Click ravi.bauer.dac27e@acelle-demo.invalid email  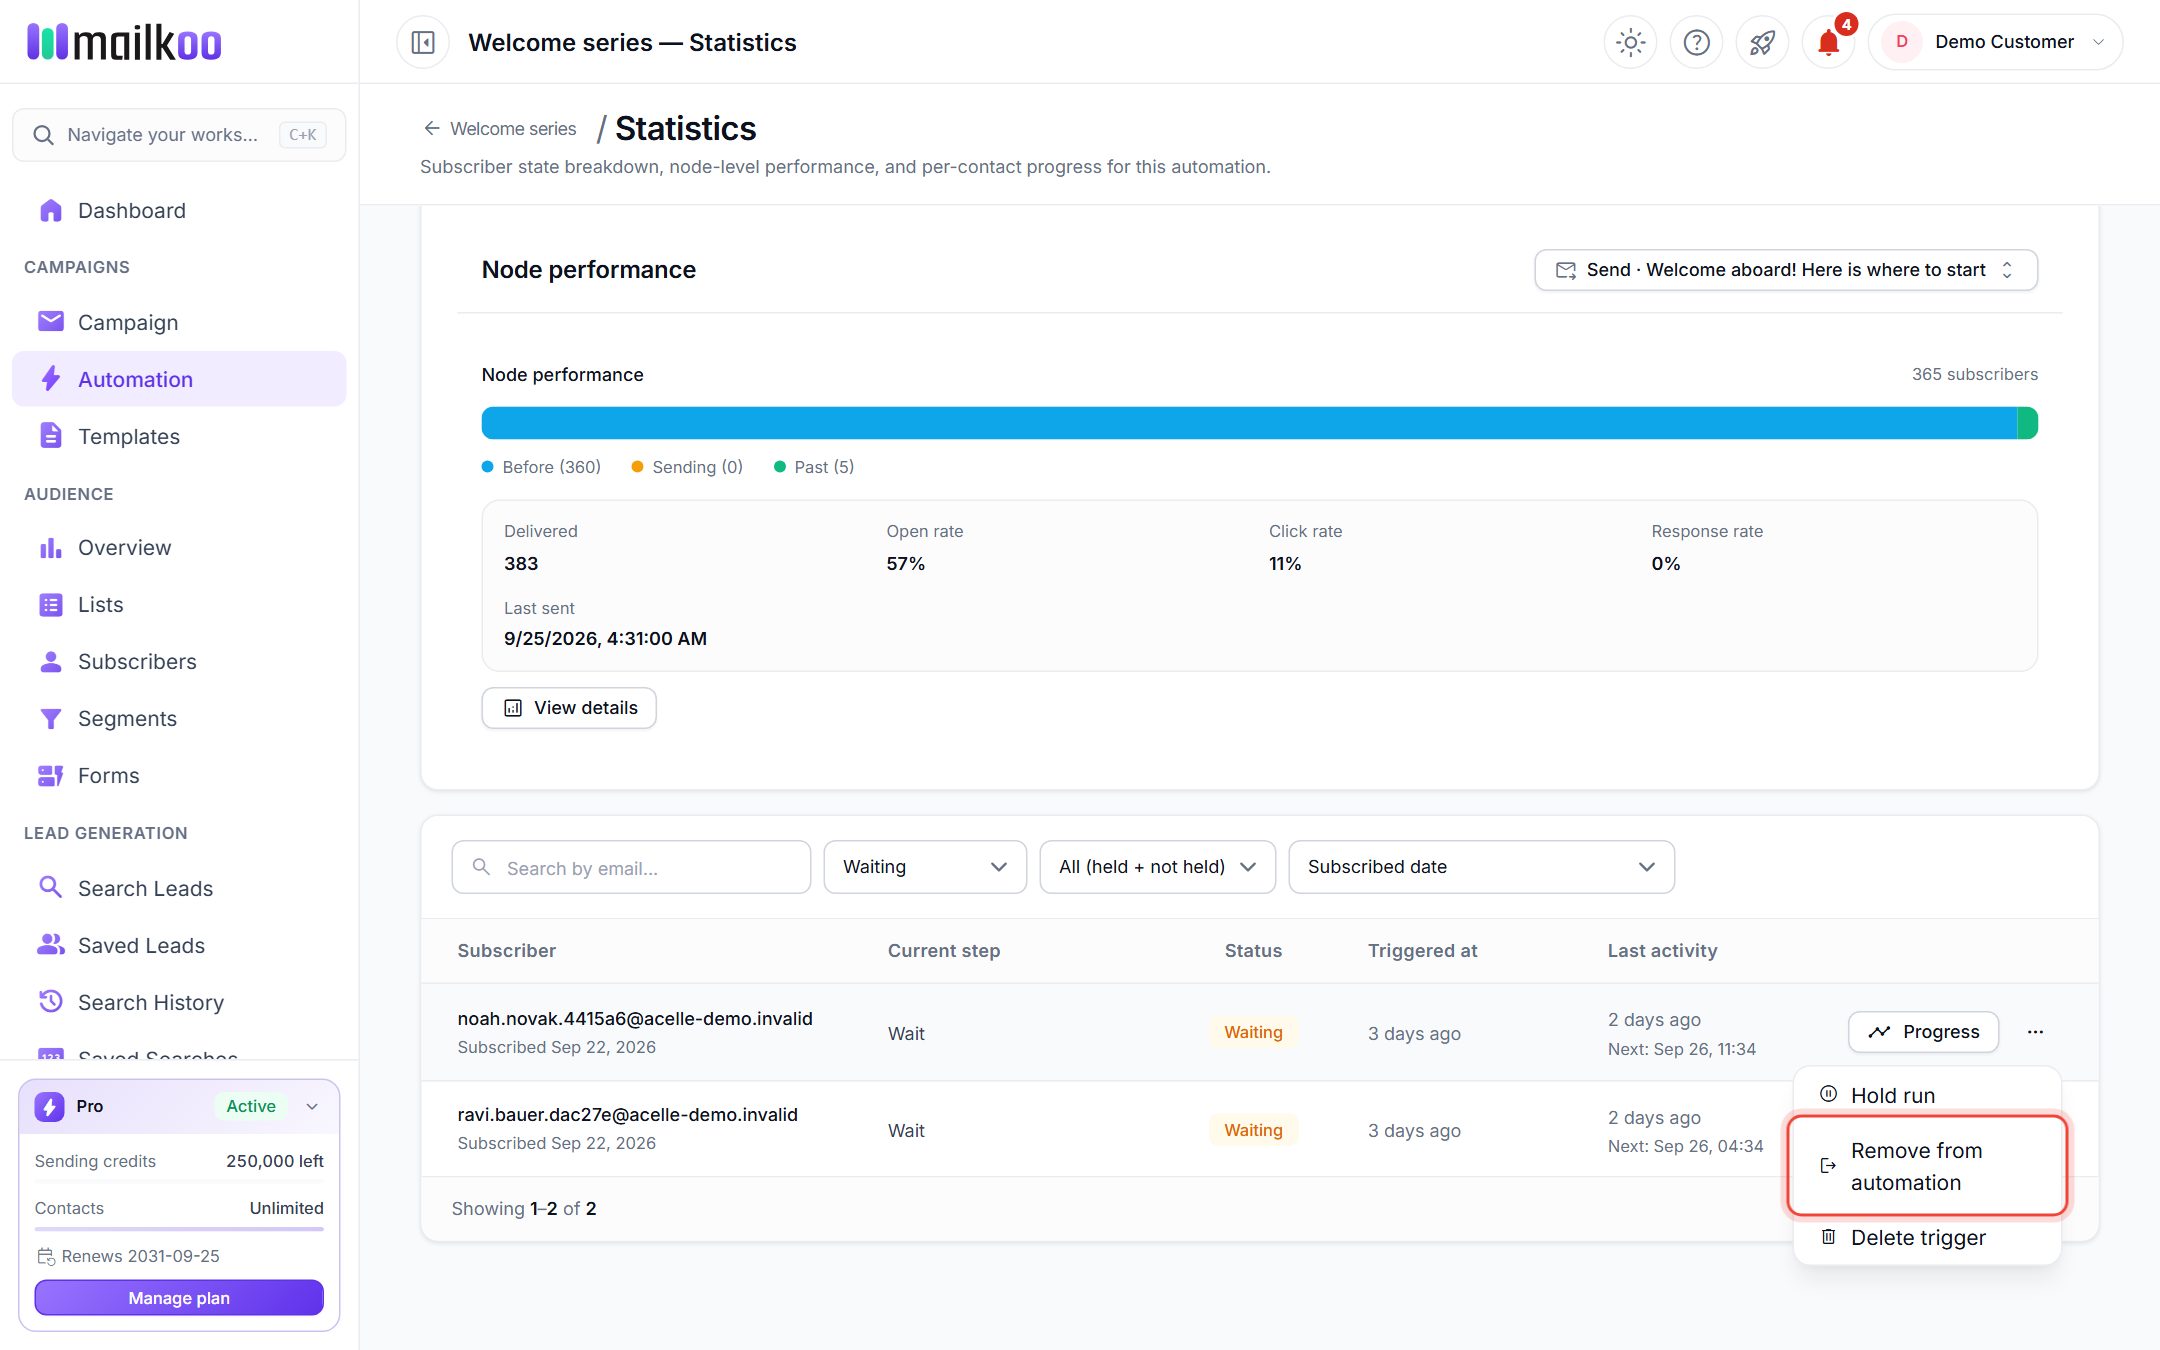point(627,1114)
